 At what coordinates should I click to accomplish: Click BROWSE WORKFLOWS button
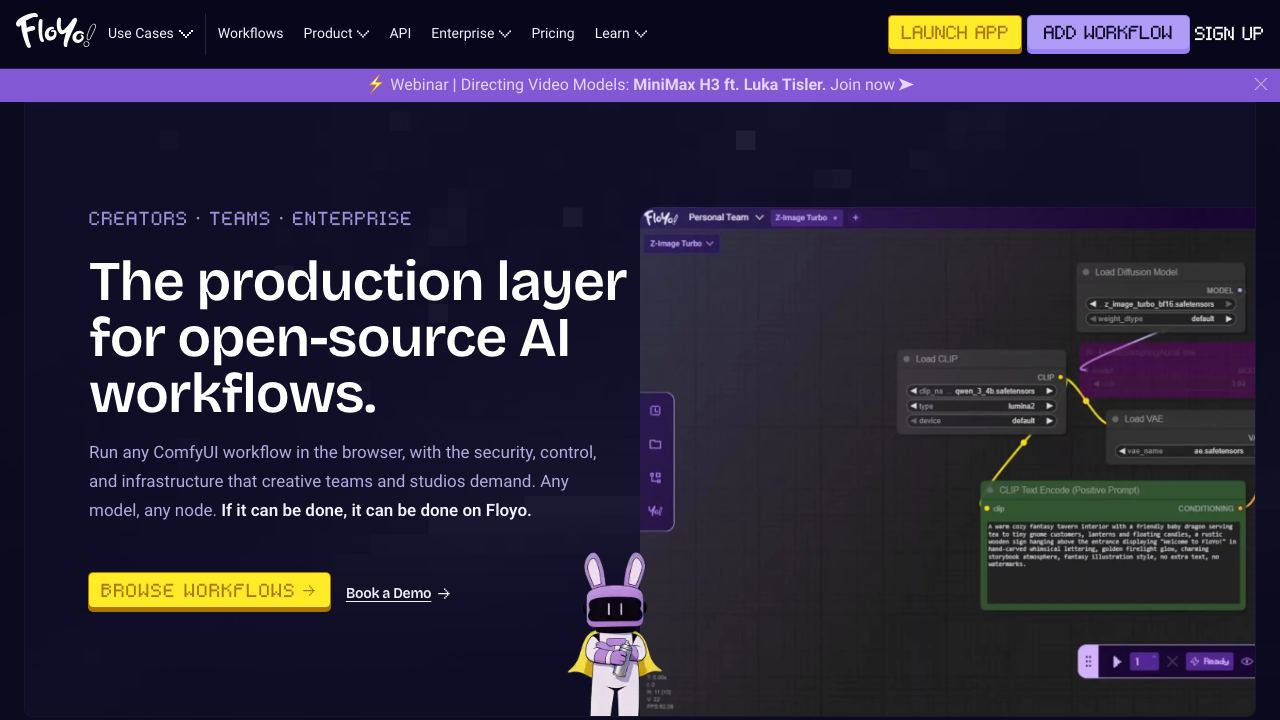(x=209, y=590)
